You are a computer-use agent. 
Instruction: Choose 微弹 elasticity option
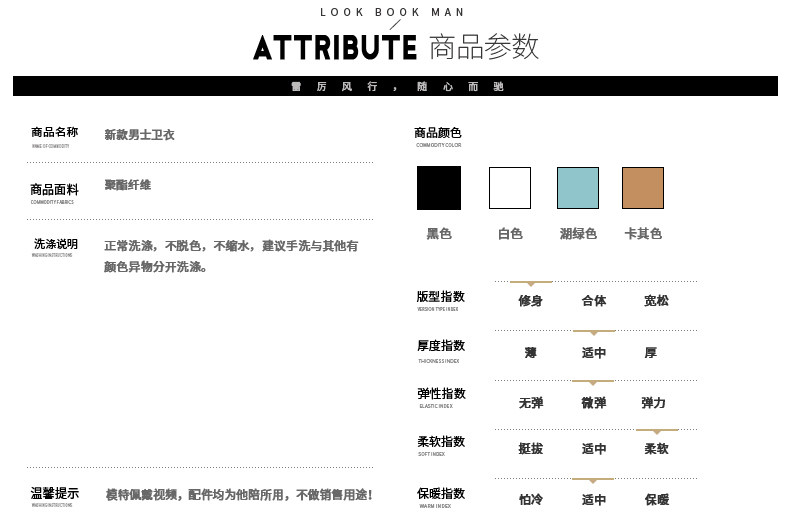point(594,403)
